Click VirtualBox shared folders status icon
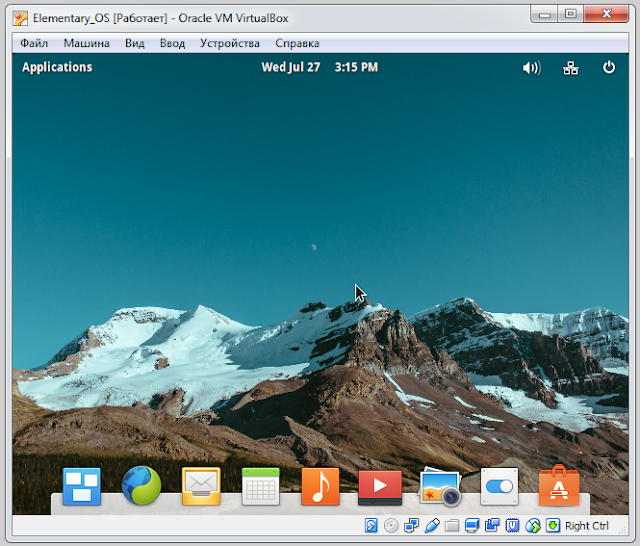 [452, 526]
